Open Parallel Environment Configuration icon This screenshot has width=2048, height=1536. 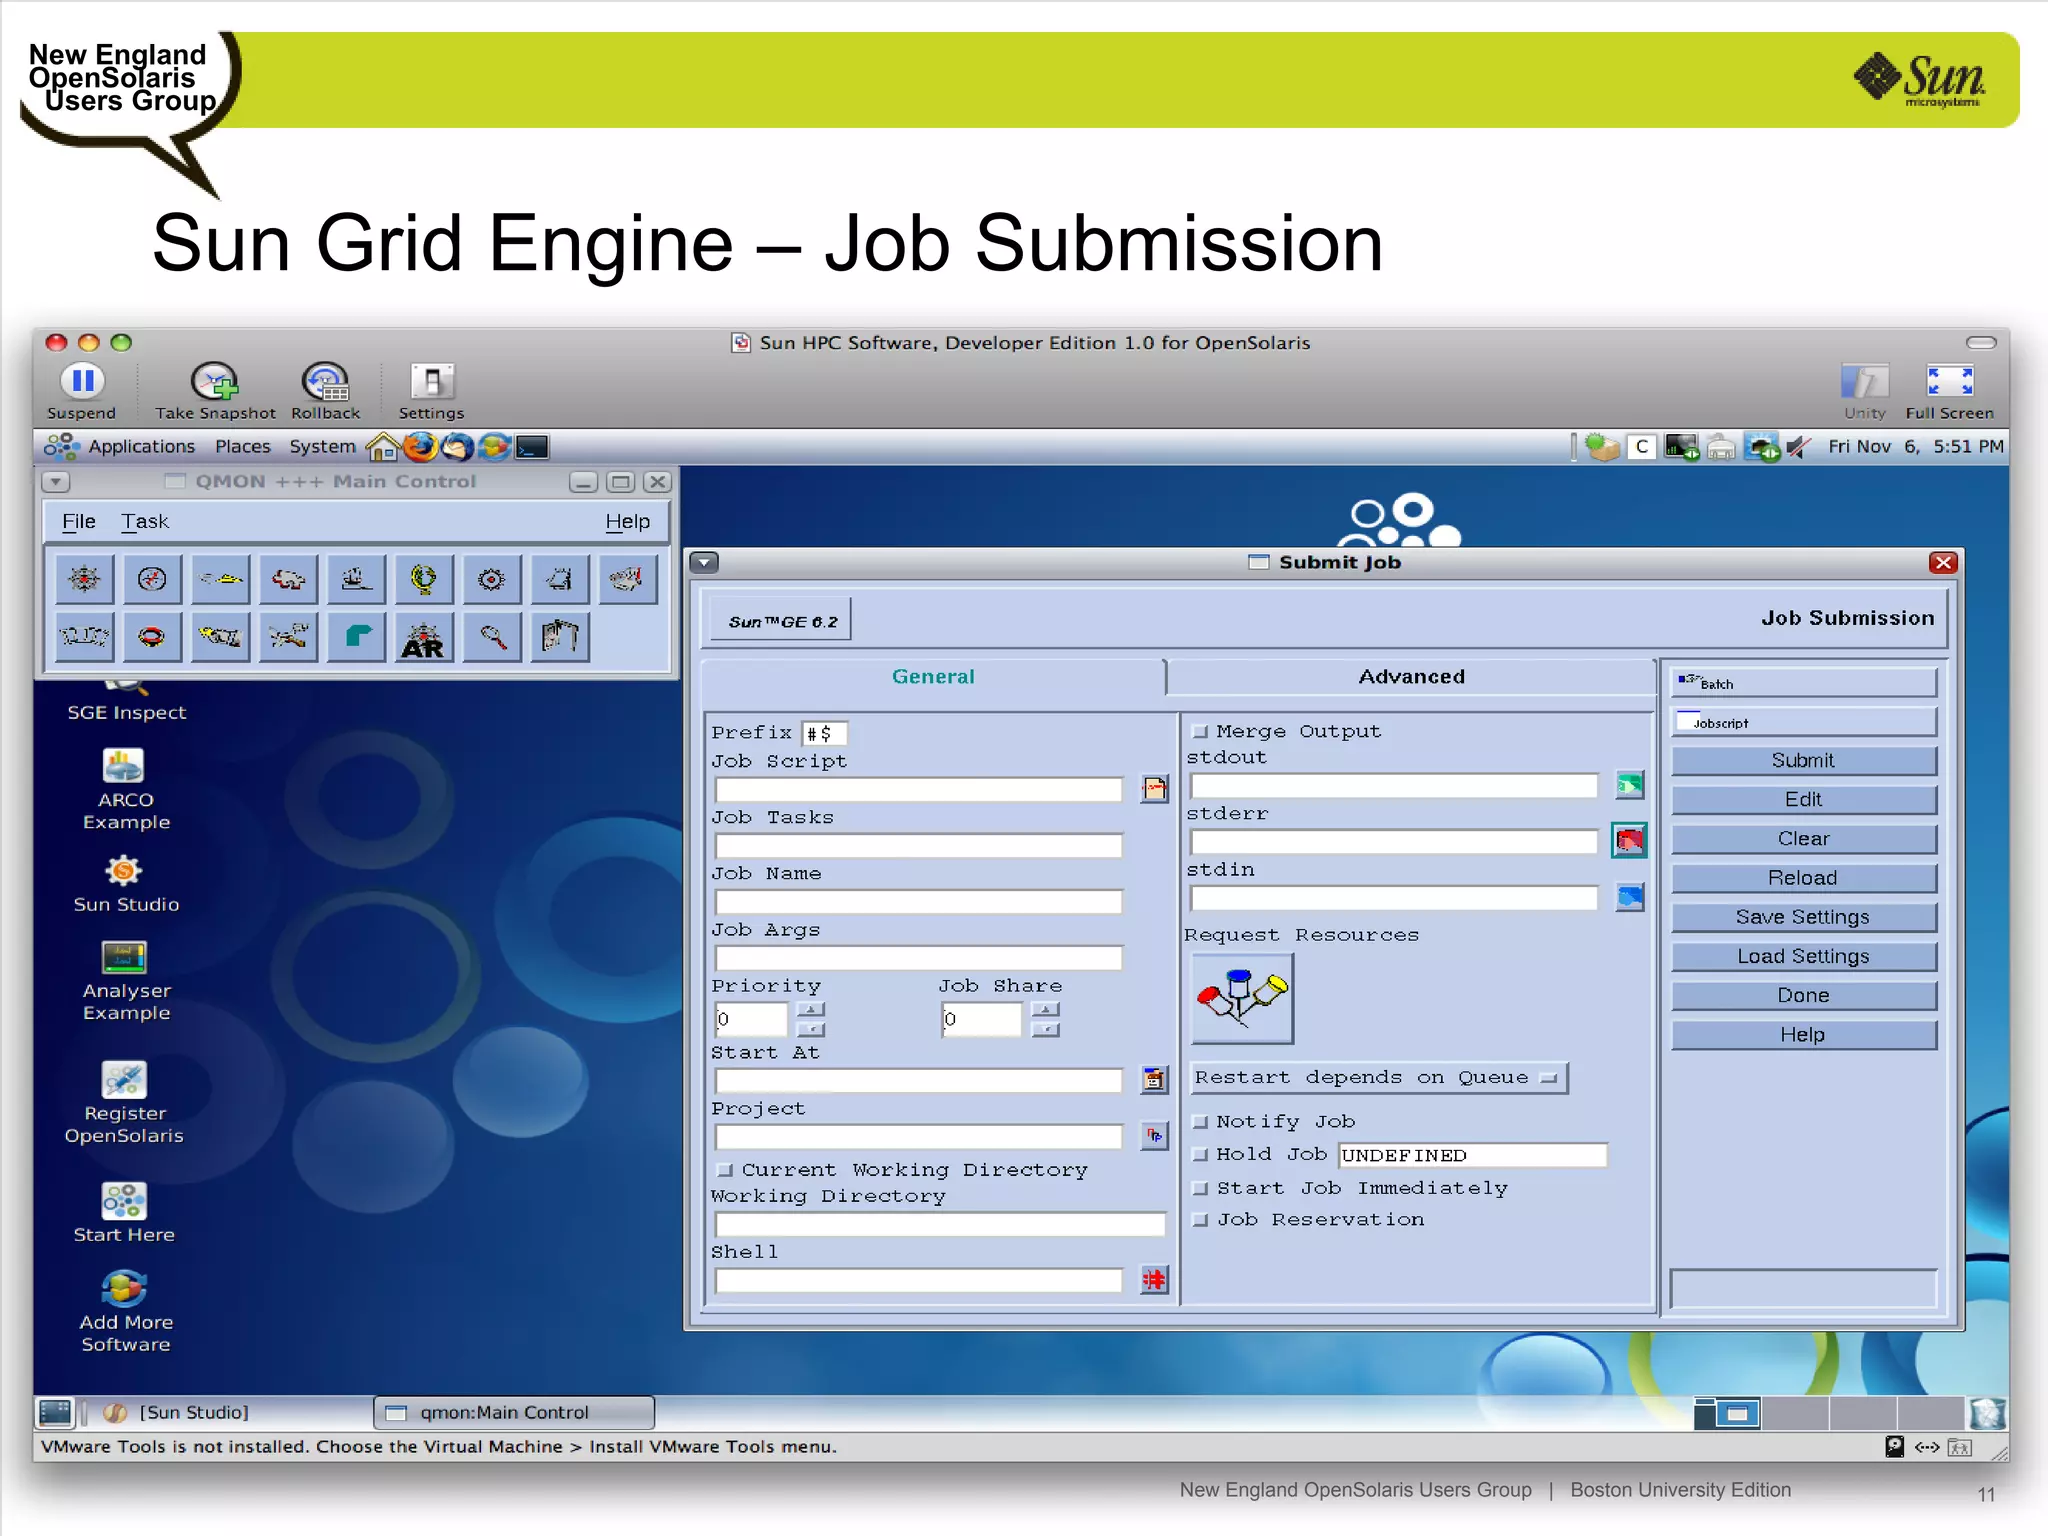click(x=84, y=637)
